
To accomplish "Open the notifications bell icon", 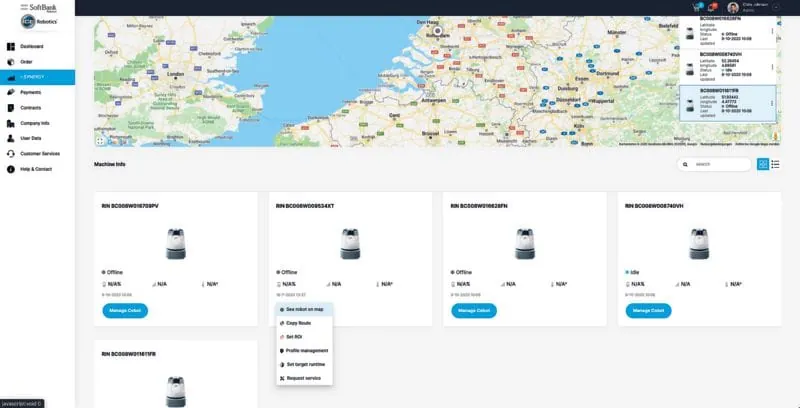I will [x=712, y=8].
